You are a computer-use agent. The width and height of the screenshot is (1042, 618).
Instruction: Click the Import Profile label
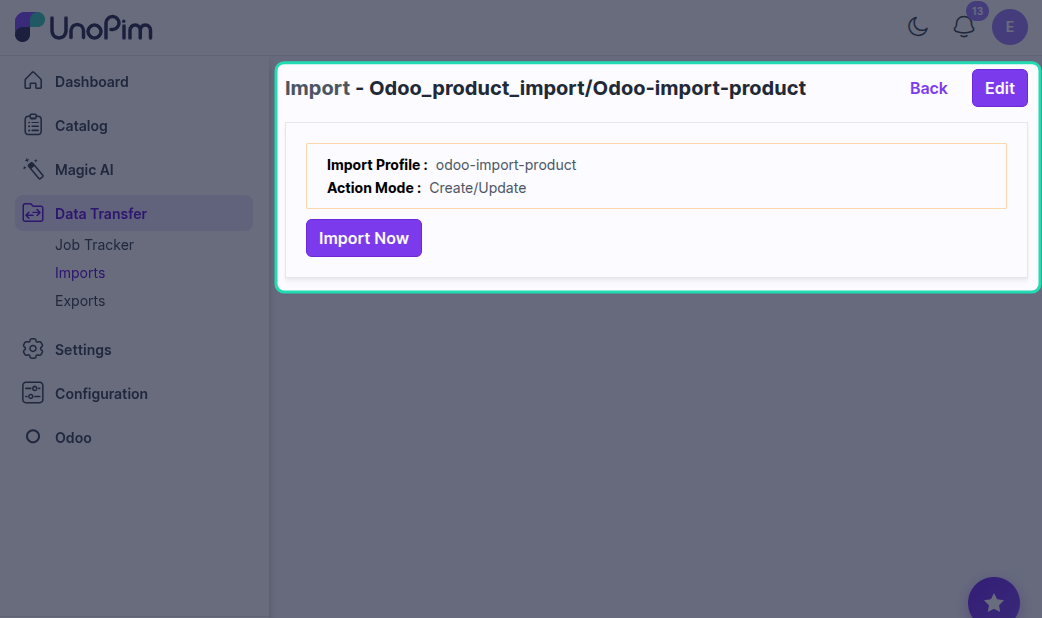pos(377,165)
